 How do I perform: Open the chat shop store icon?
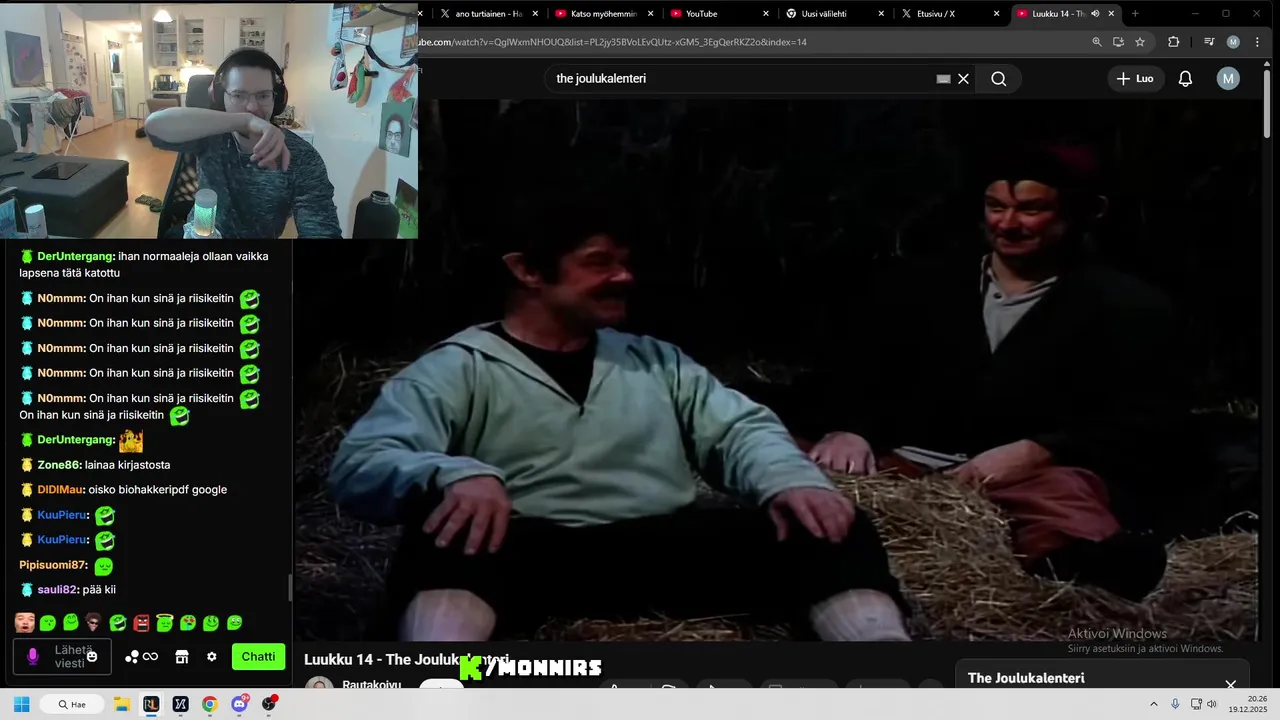tap(181, 657)
